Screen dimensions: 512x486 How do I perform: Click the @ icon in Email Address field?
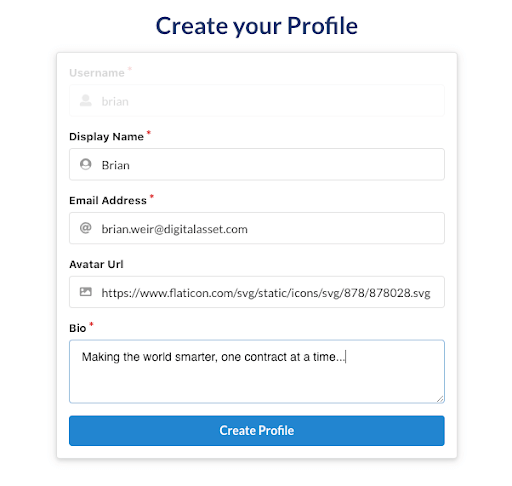pos(86,228)
